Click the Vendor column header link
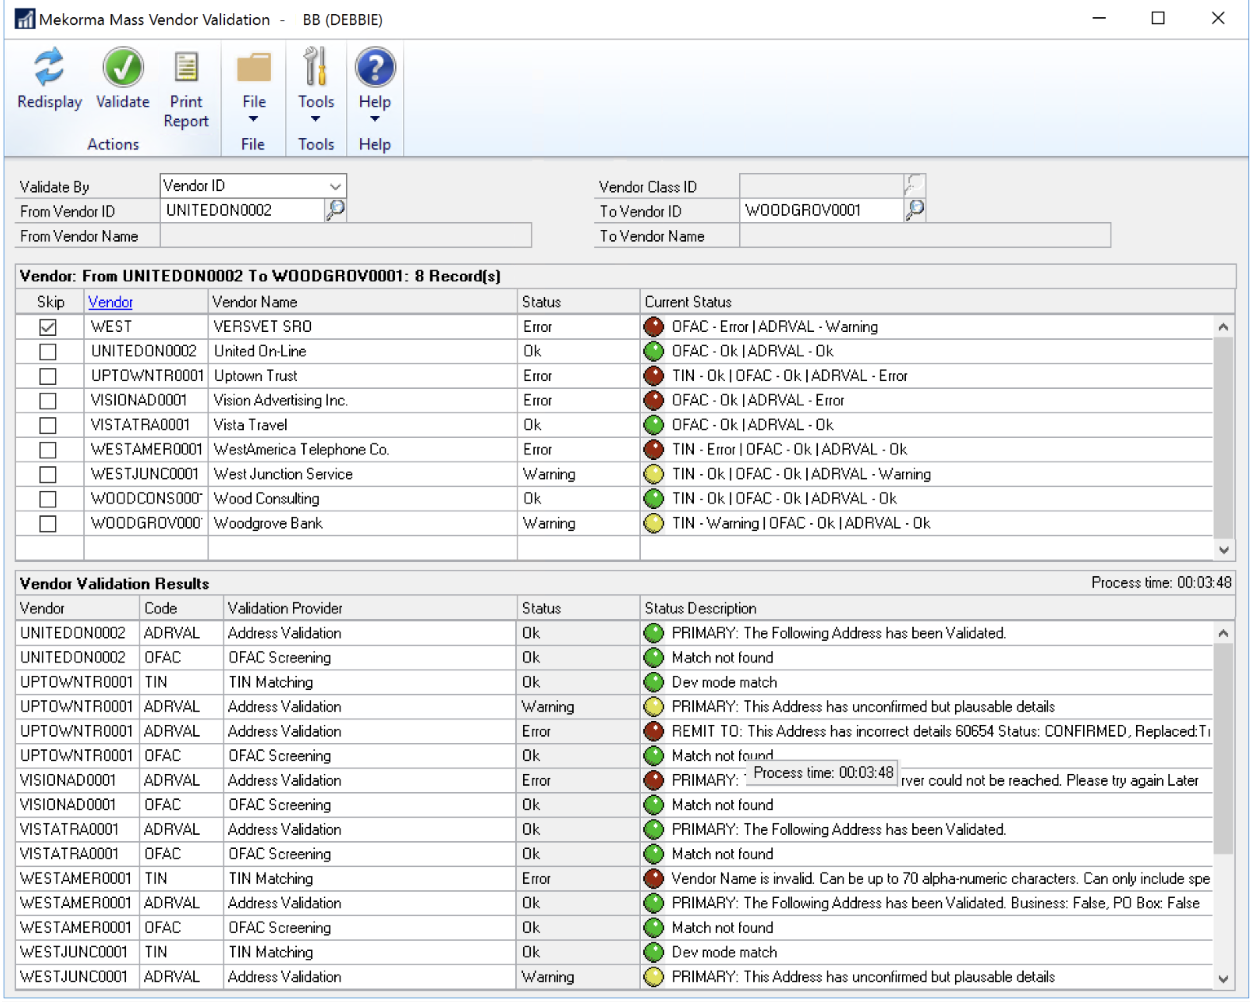Image resolution: width=1250 pixels, height=1002 pixels. (x=110, y=302)
